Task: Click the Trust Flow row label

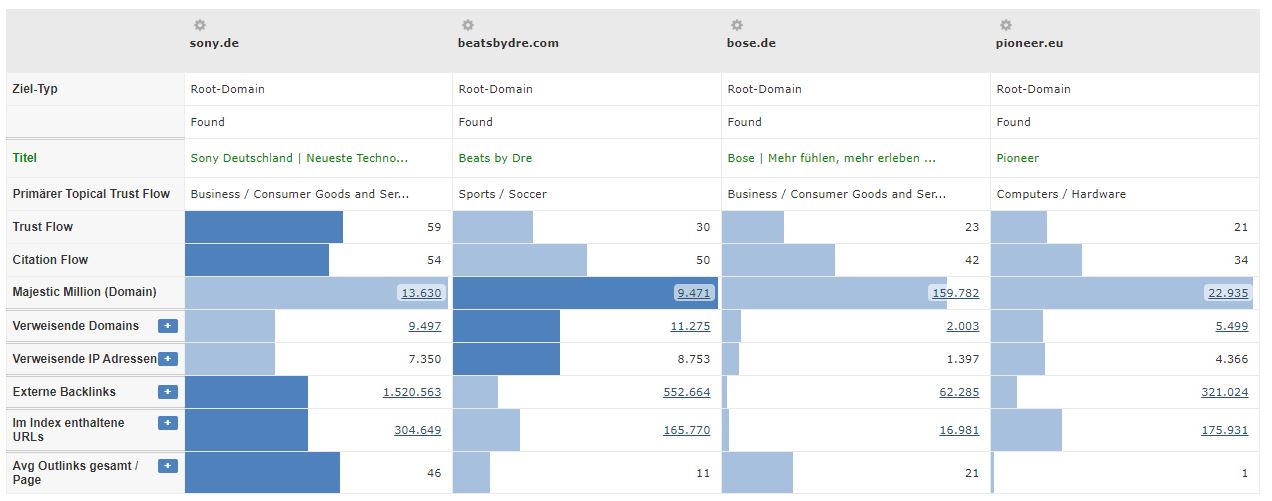Action: point(43,227)
